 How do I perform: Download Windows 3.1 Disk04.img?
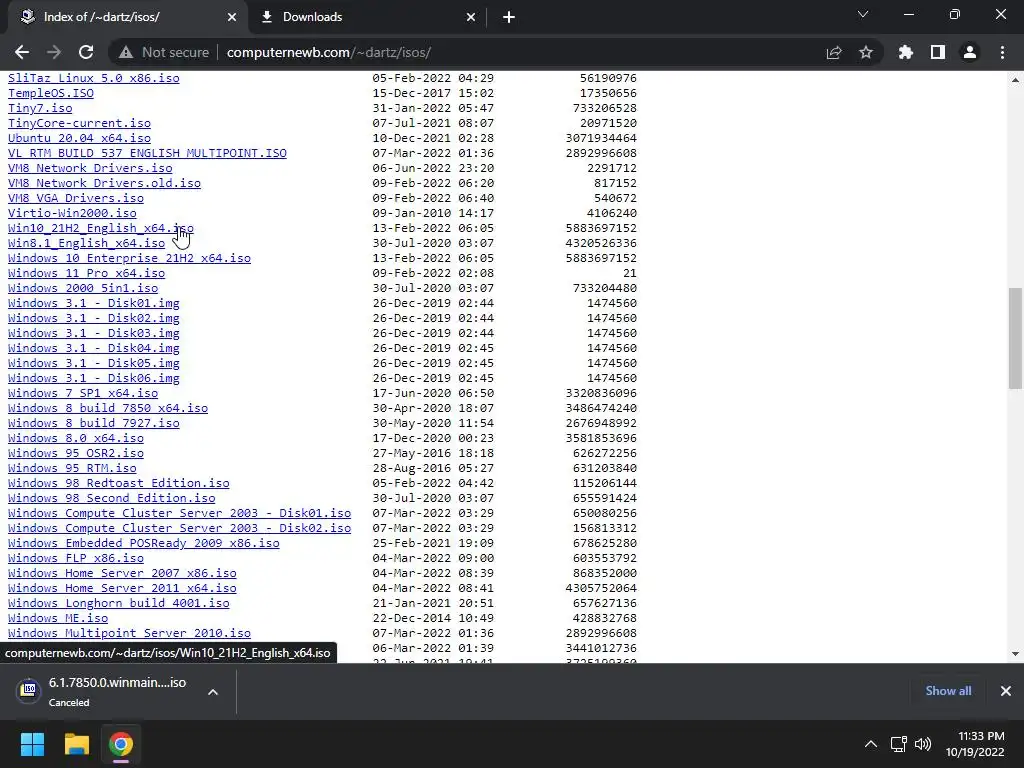[x=93, y=348]
